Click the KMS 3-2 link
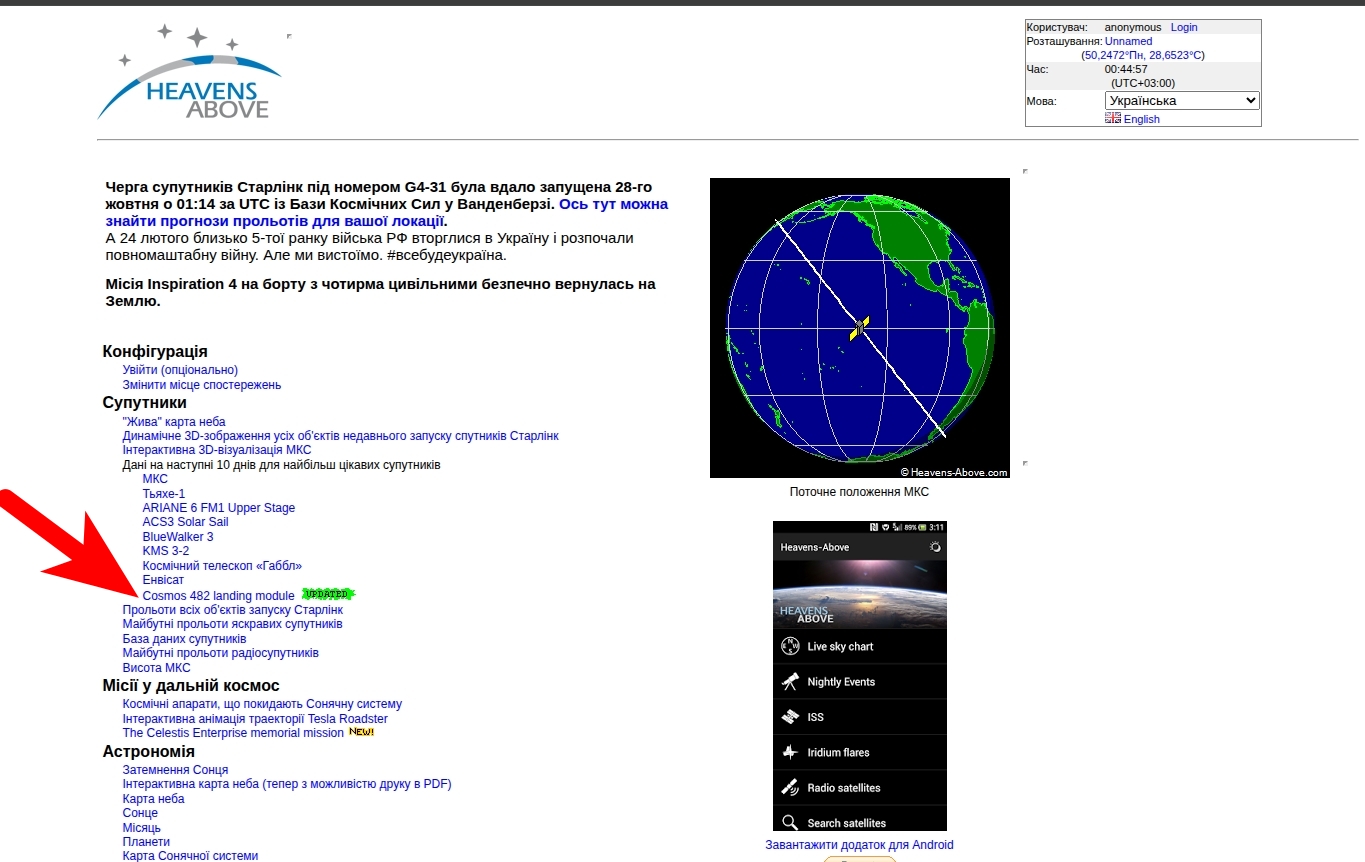Image resolution: width=1365 pixels, height=862 pixels. coord(166,551)
